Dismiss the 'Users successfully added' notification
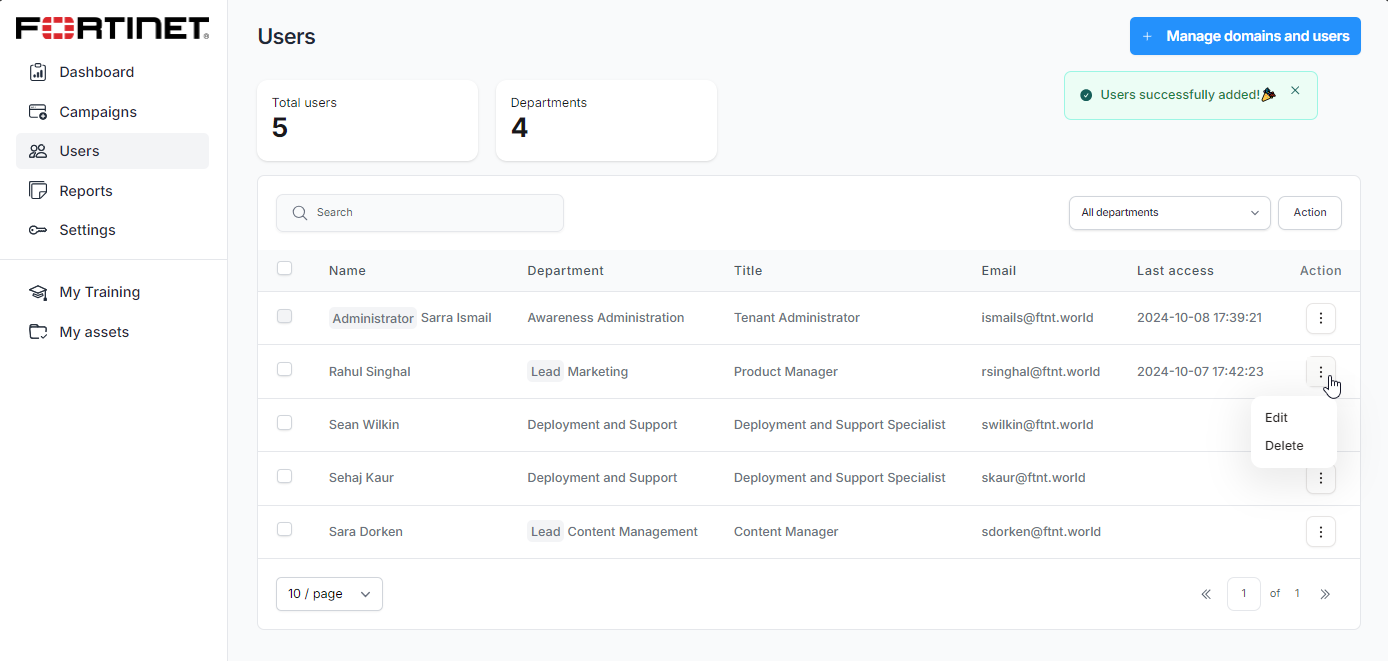 (1295, 90)
